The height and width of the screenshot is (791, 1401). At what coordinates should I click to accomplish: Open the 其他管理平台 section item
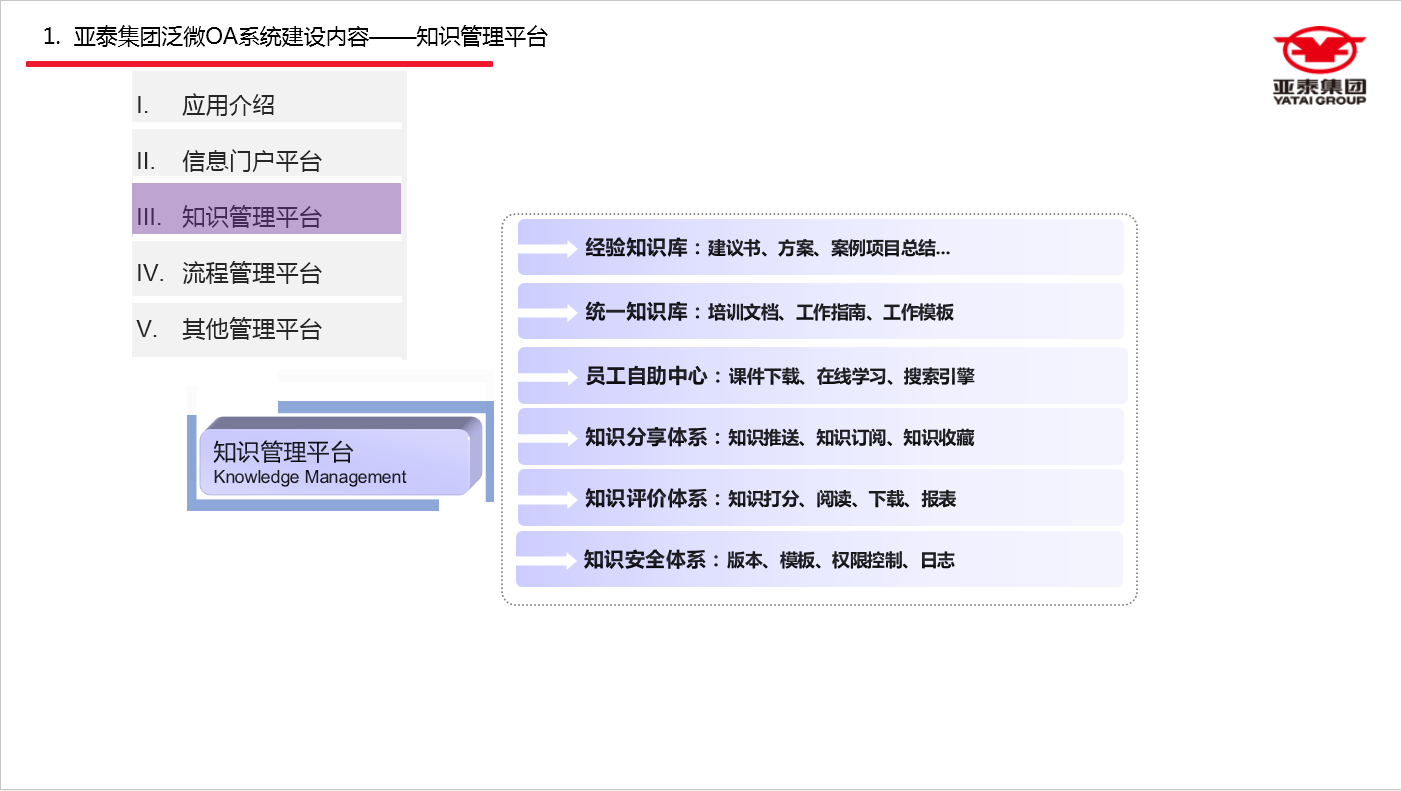(251, 329)
